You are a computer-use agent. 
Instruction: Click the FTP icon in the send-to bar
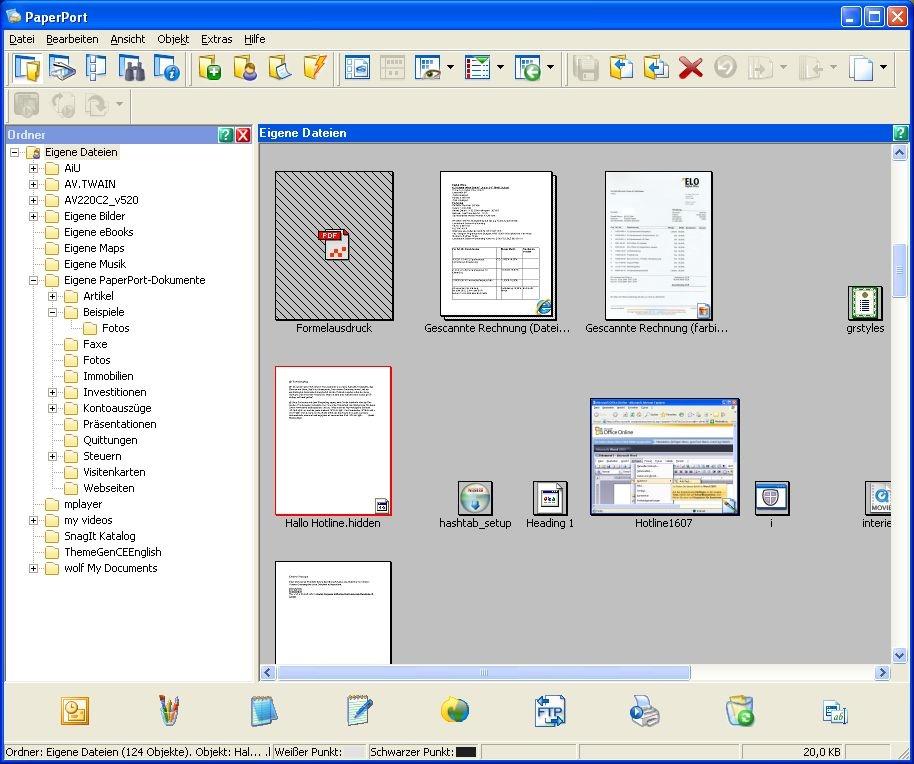(x=550, y=711)
